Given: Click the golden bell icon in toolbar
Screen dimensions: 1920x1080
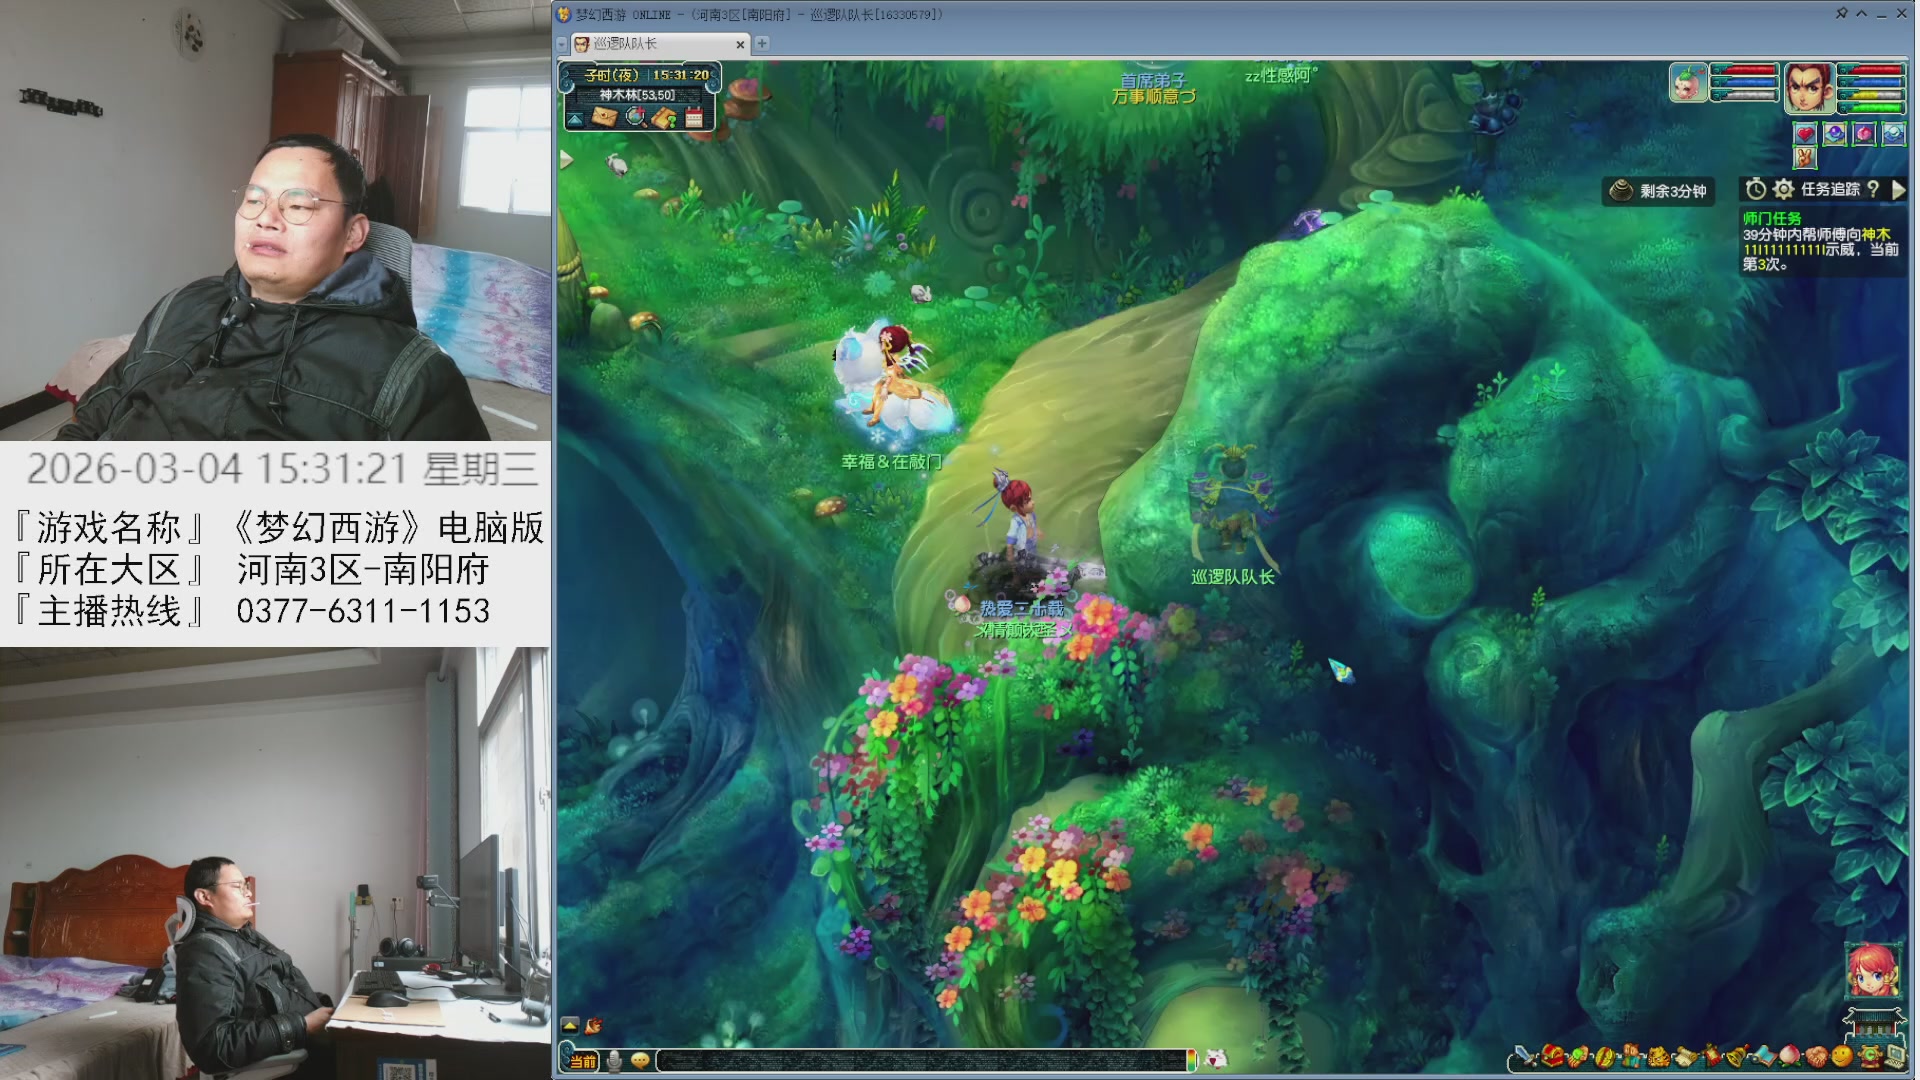Looking at the screenshot, I should pos(1737,1057).
